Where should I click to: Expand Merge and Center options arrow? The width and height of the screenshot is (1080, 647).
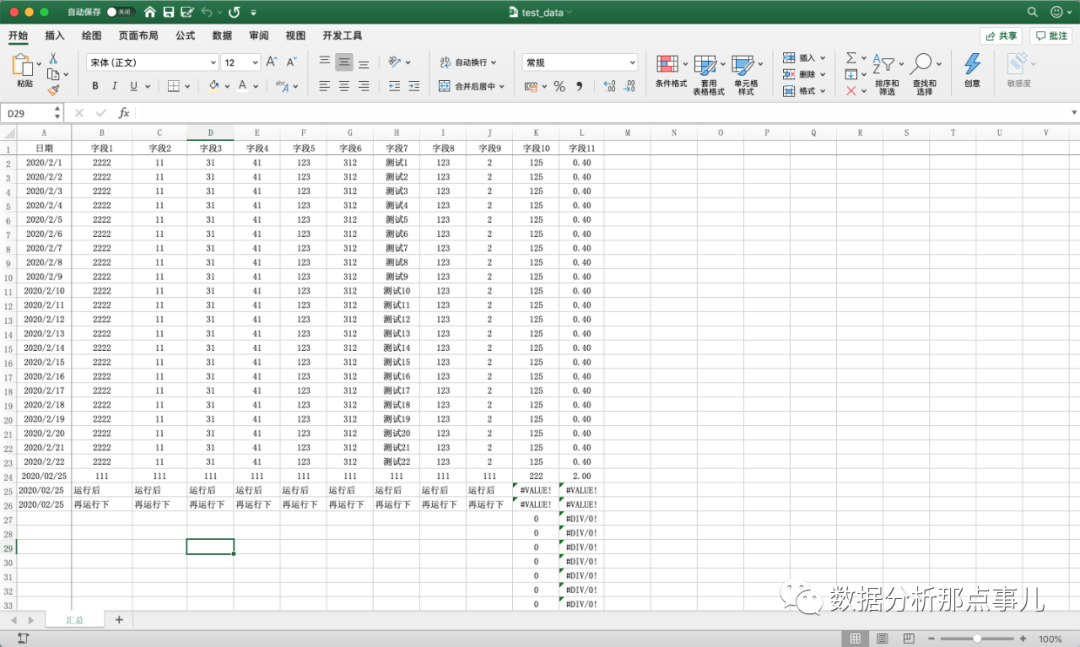(502, 87)
